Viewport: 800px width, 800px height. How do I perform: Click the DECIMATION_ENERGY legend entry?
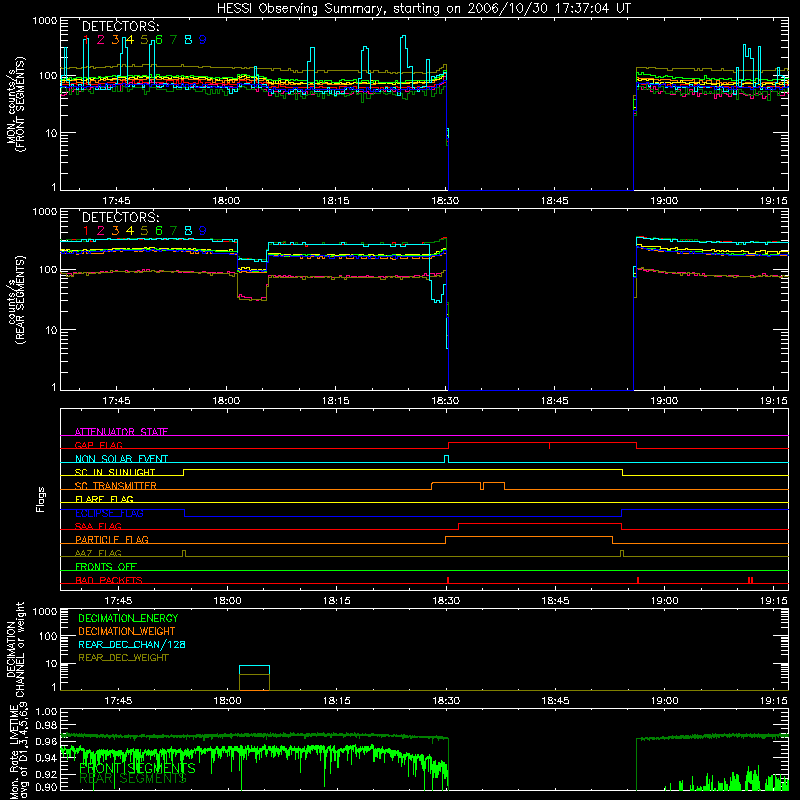coord(128,618)
